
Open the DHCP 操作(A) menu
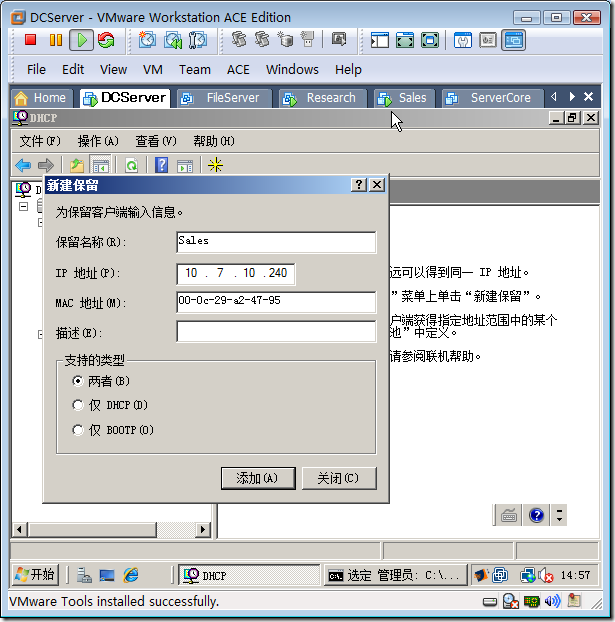(x=98, y=141)
